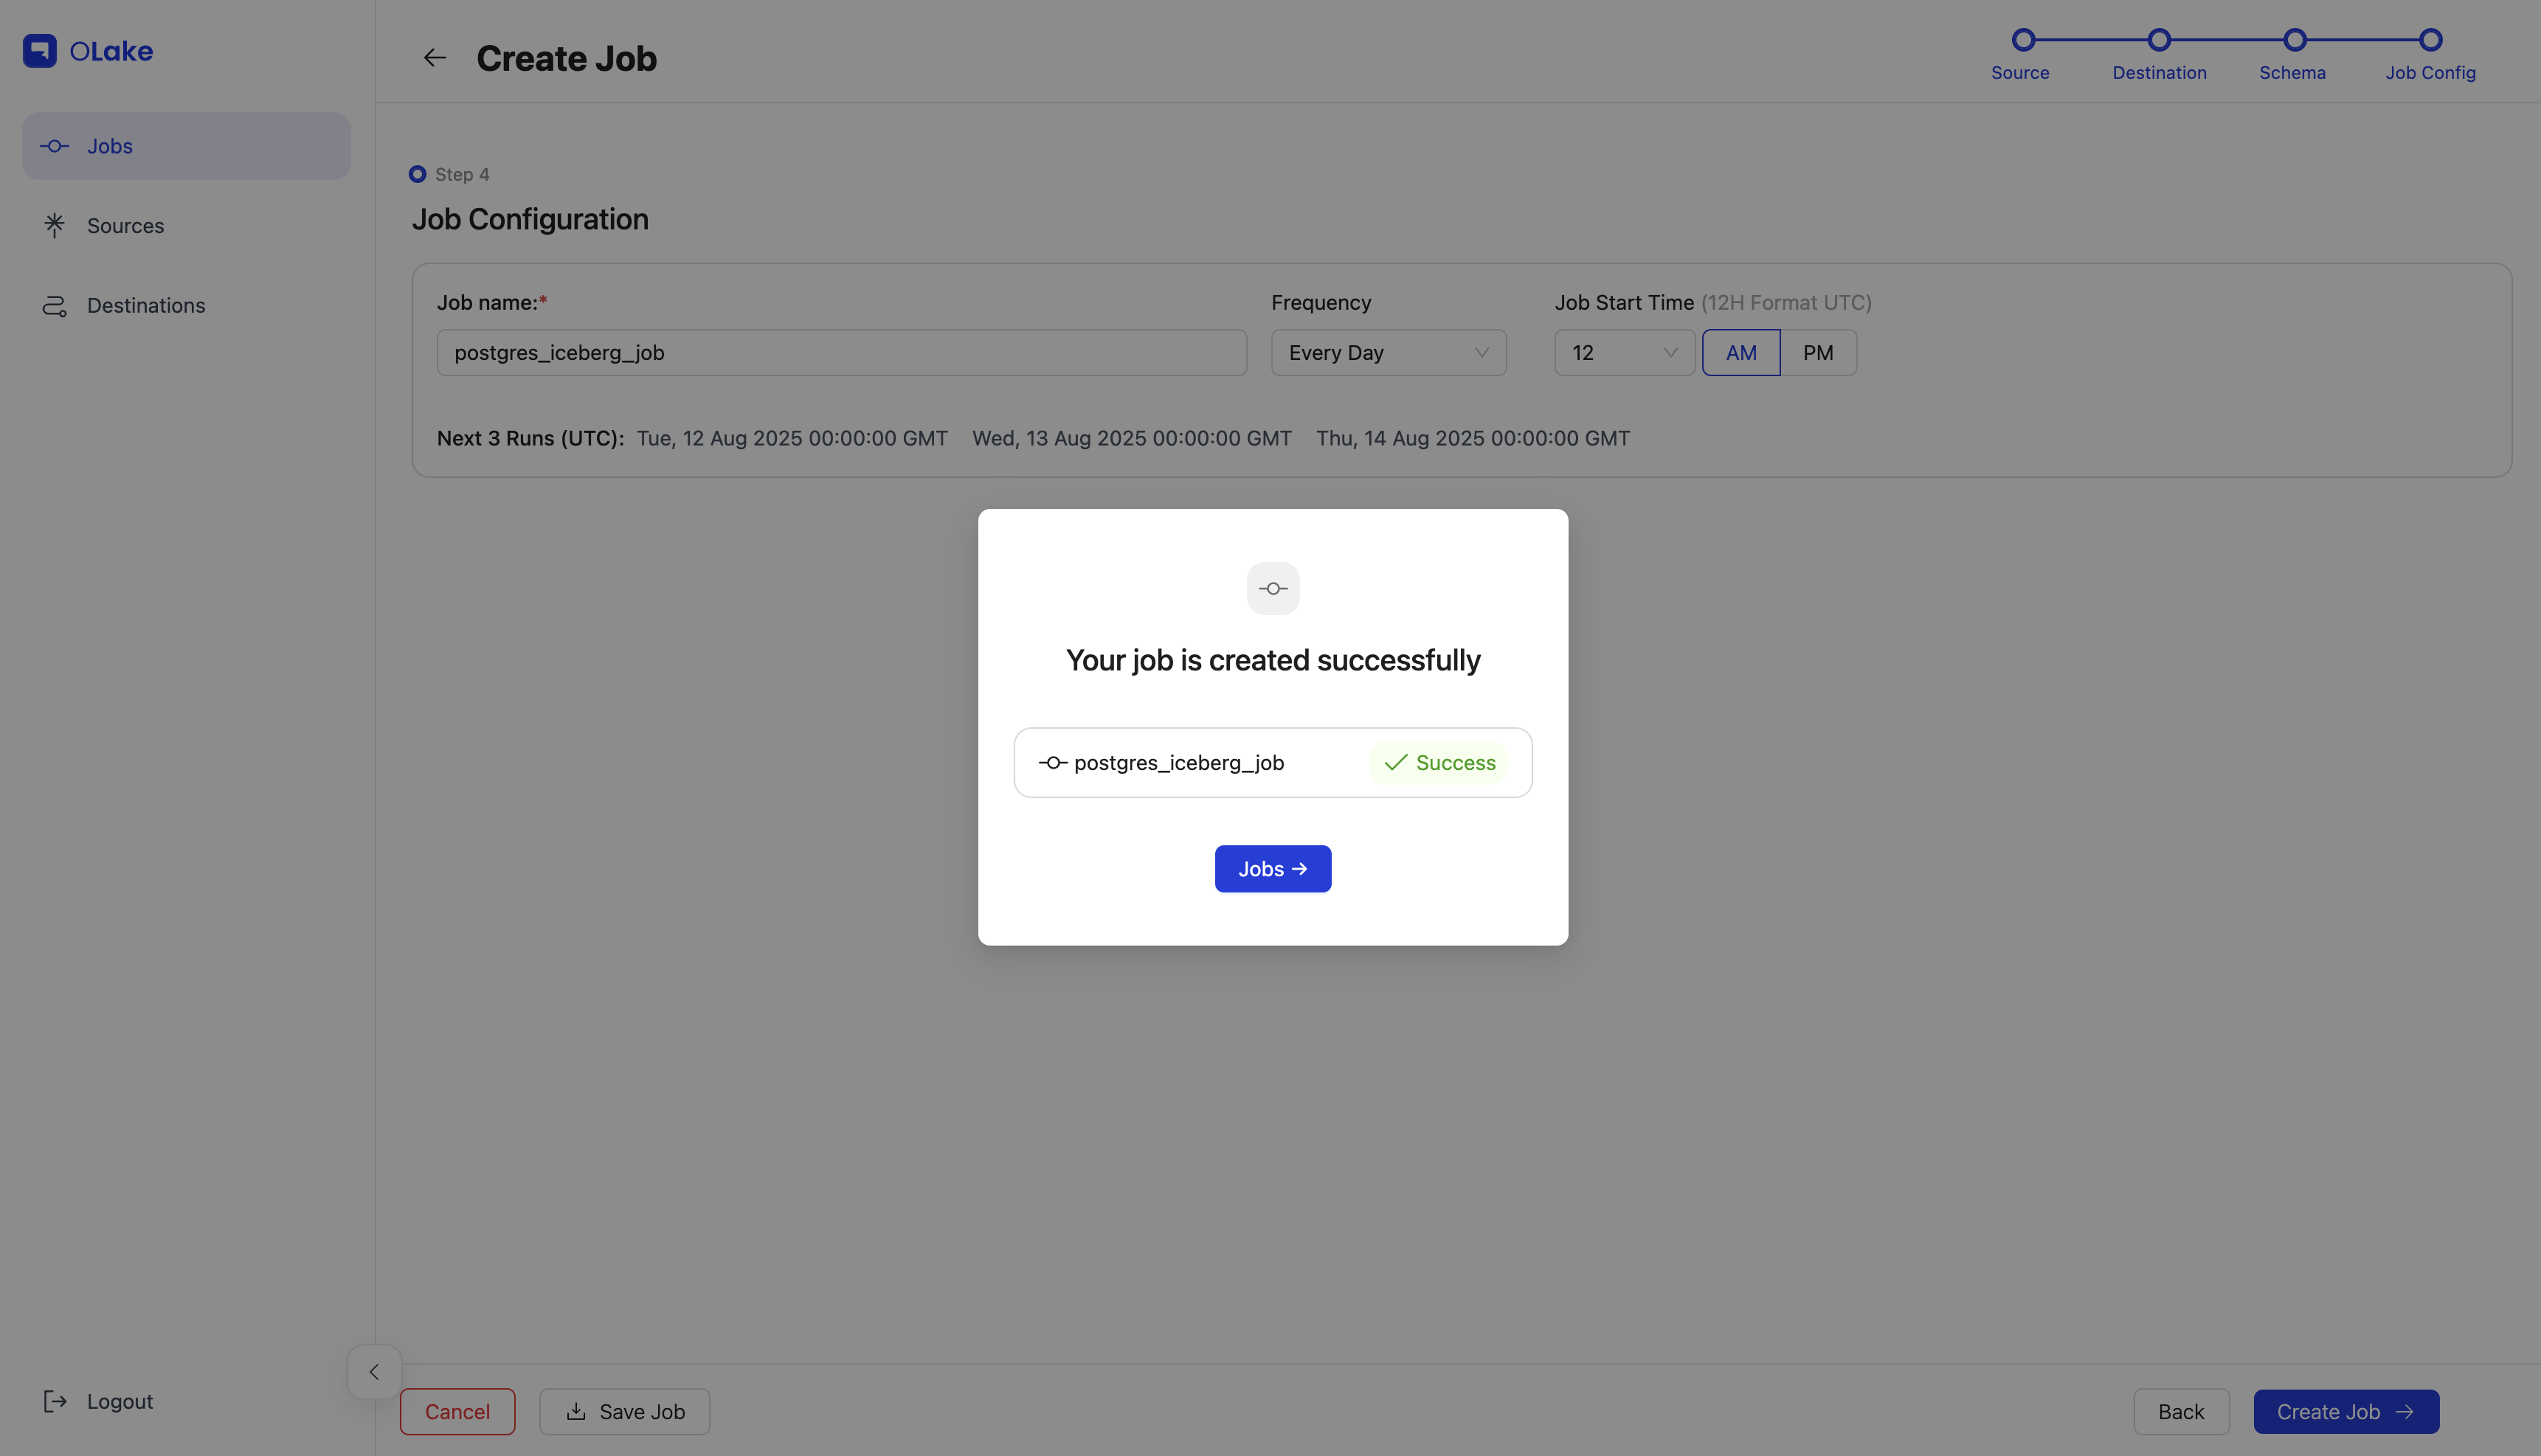
Task: Open Jobs in the sidebar
Action: (186, 146)
